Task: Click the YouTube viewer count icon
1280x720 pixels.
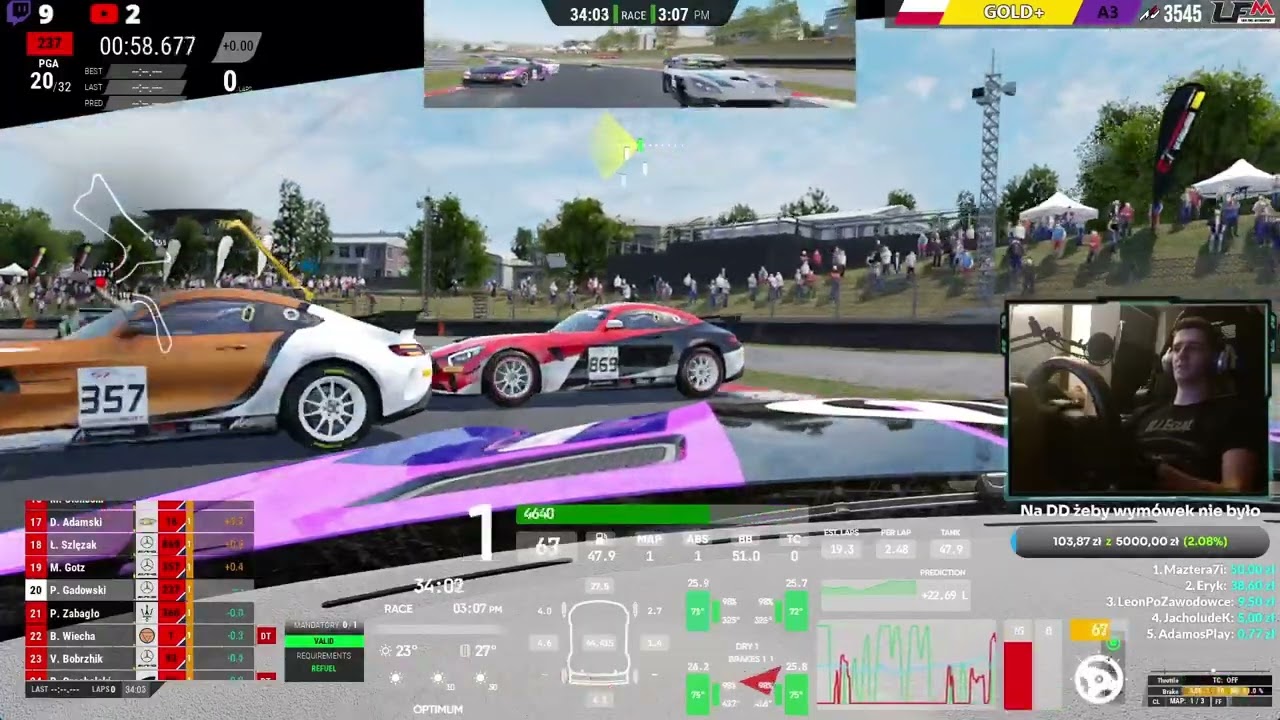Action: [x=104, y=14]
